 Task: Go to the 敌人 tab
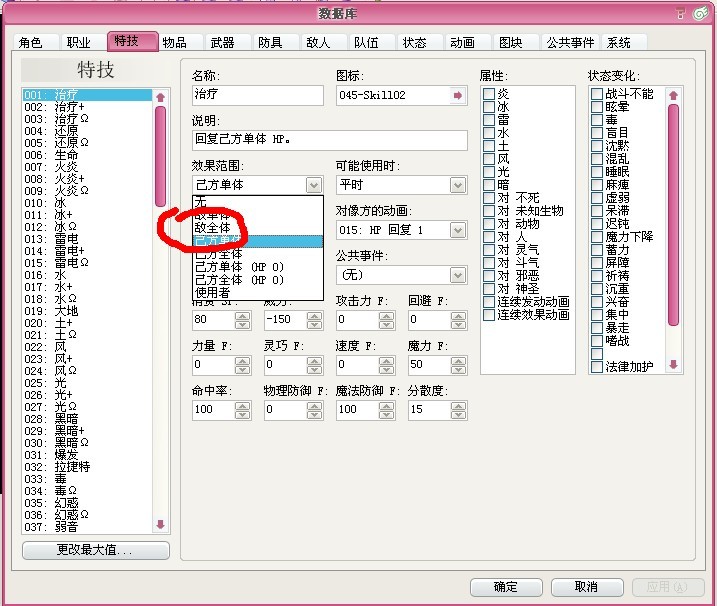324,43
